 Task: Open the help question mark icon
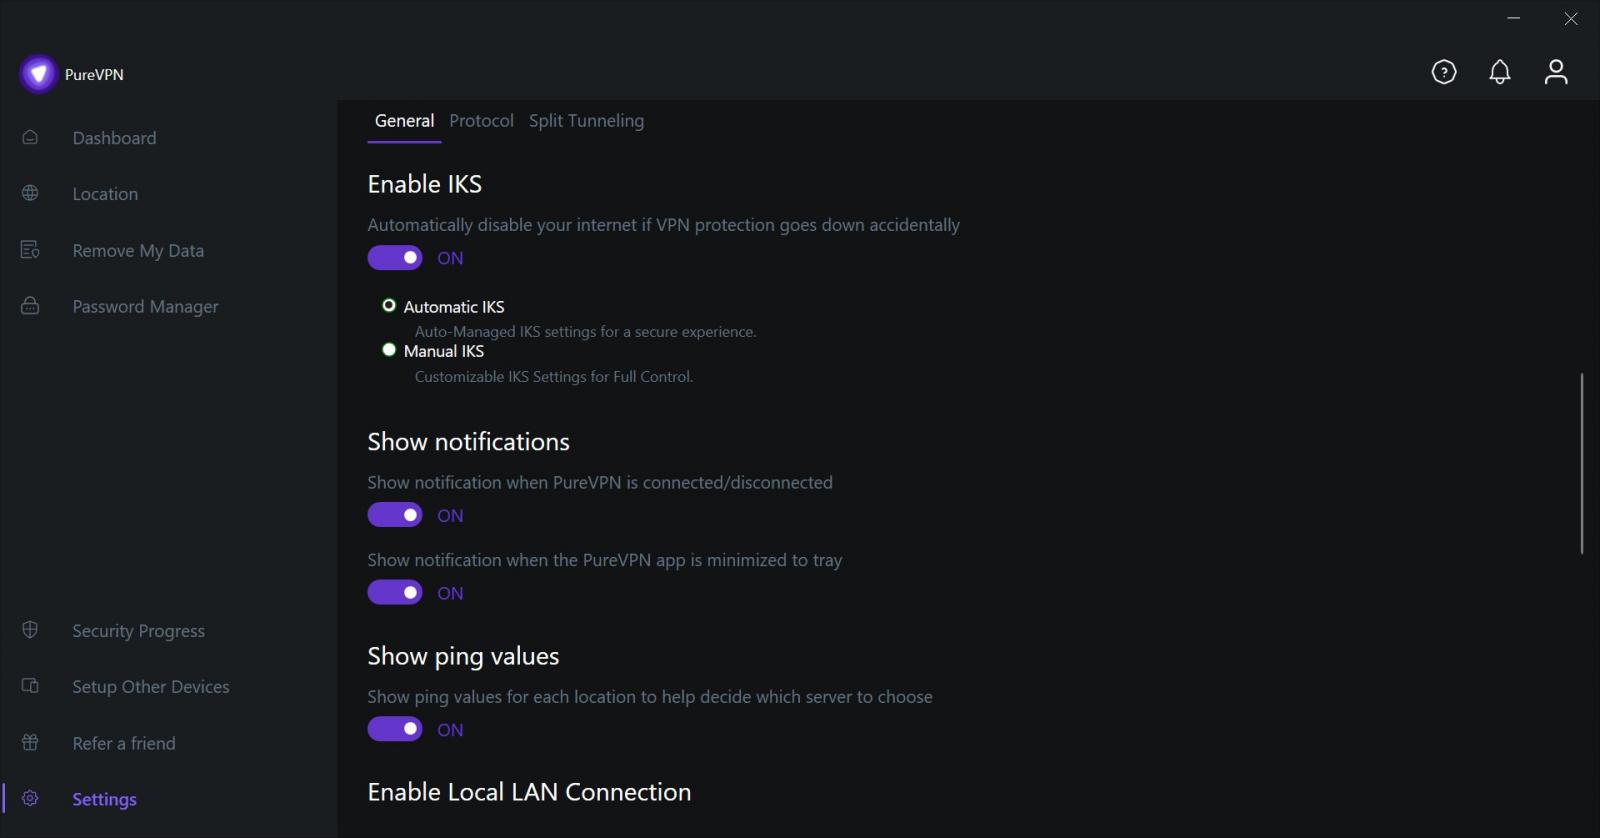click(1444, 71)
